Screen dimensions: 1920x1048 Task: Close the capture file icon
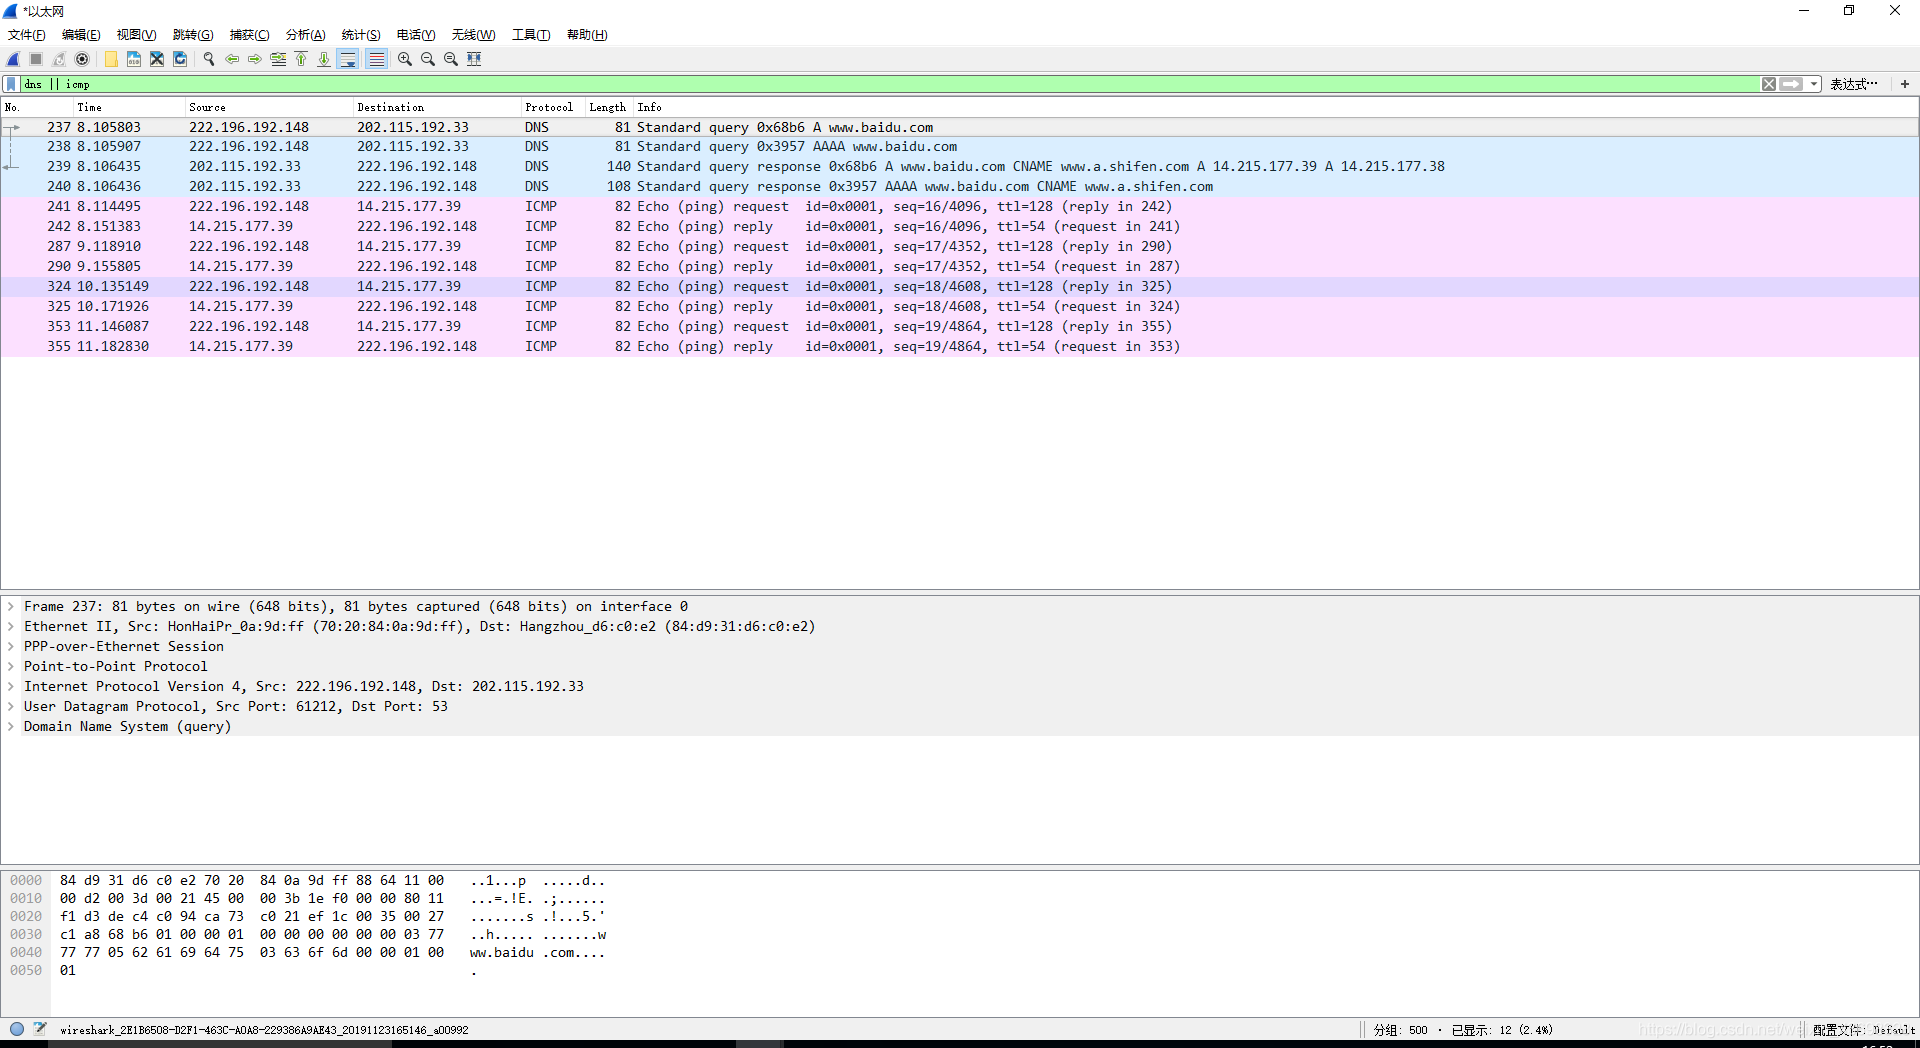(157, 59)
